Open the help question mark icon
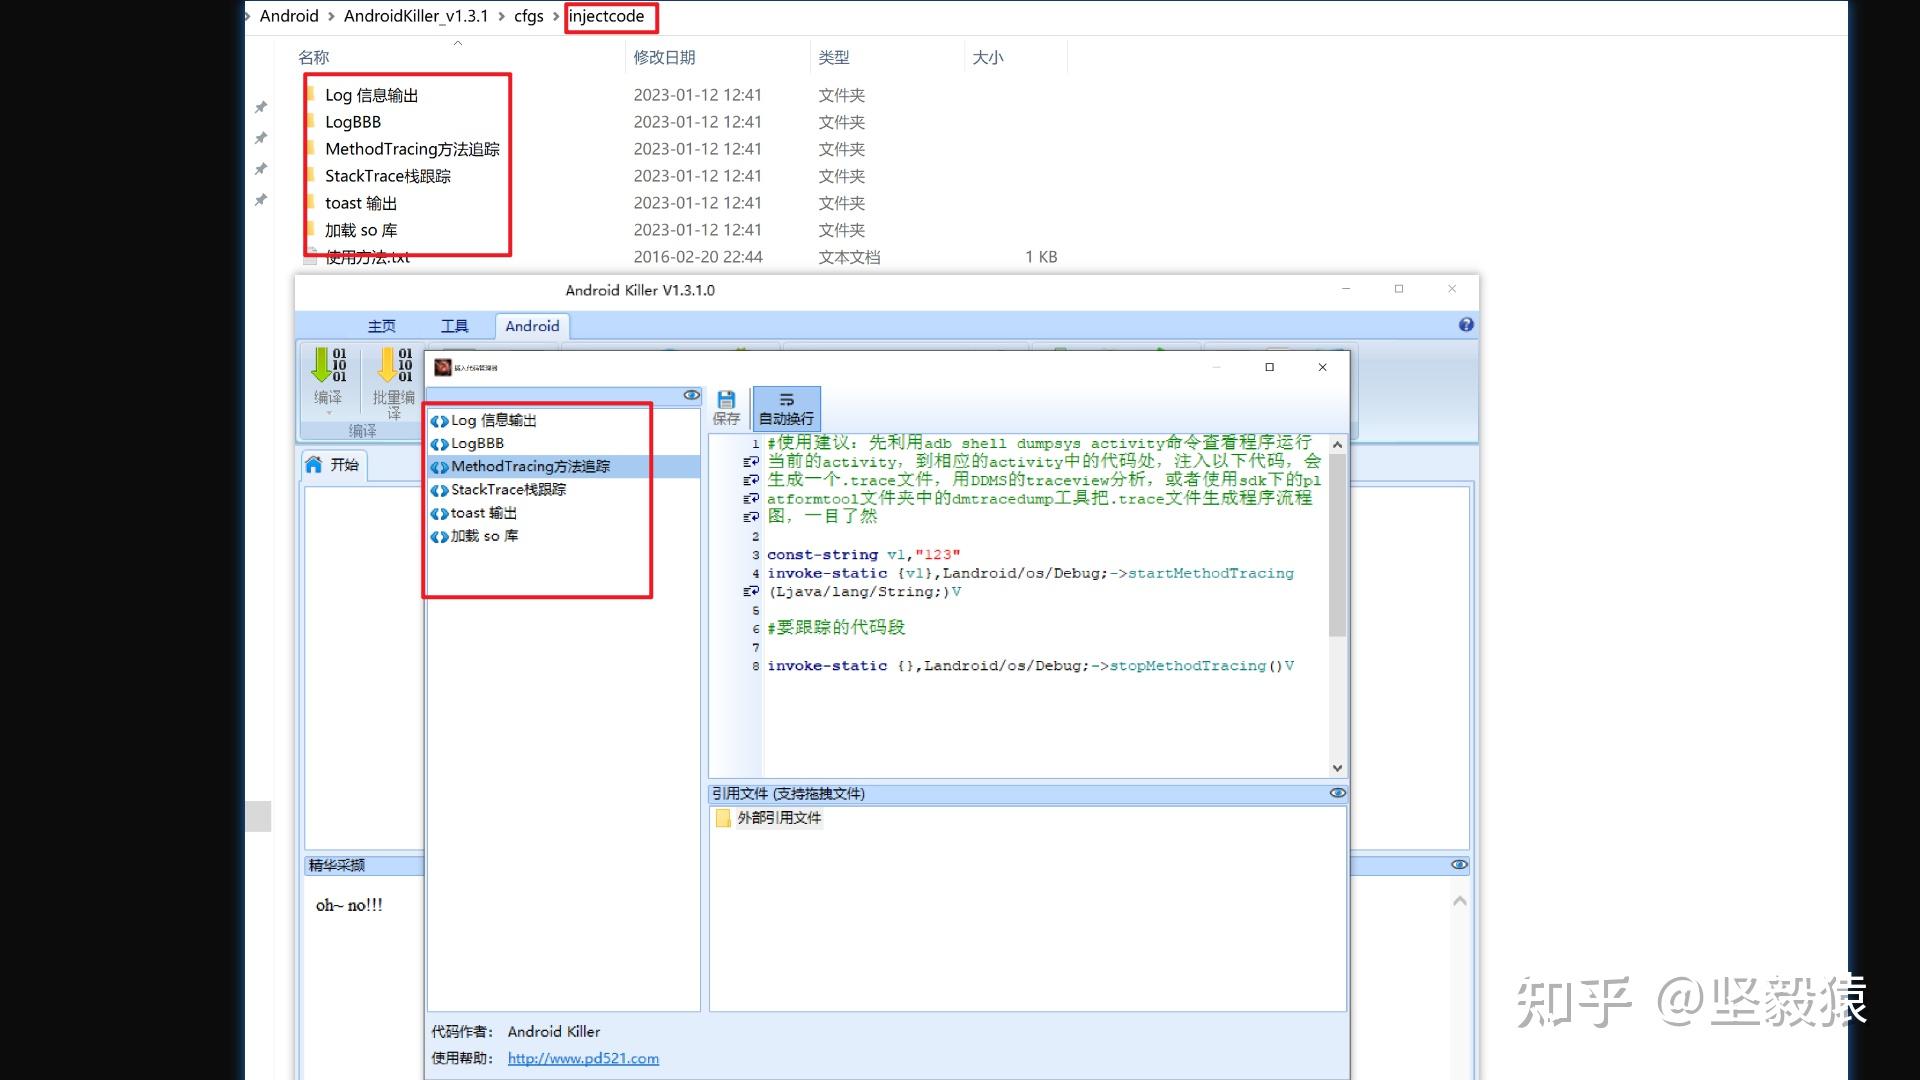The width and height of the screenshot is (1920, 1080). [1466, 325]
